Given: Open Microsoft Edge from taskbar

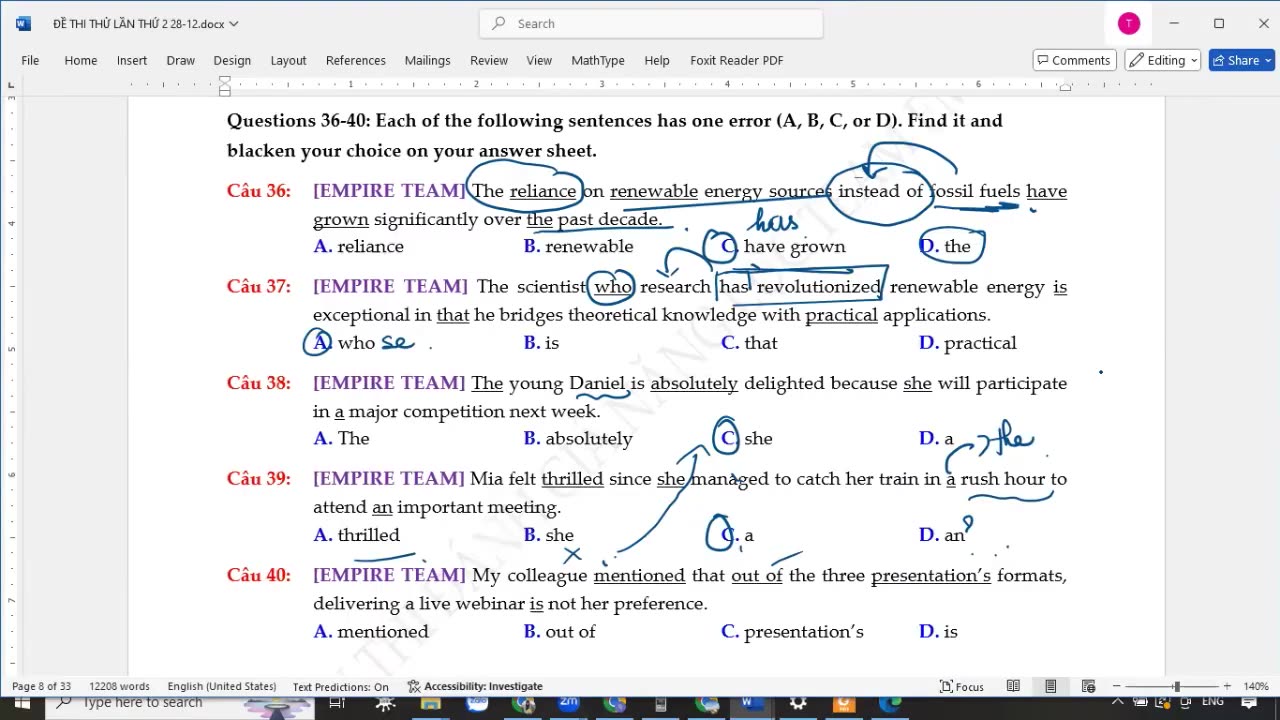Looking at the screenshot, I should click(x=890, y=704).
